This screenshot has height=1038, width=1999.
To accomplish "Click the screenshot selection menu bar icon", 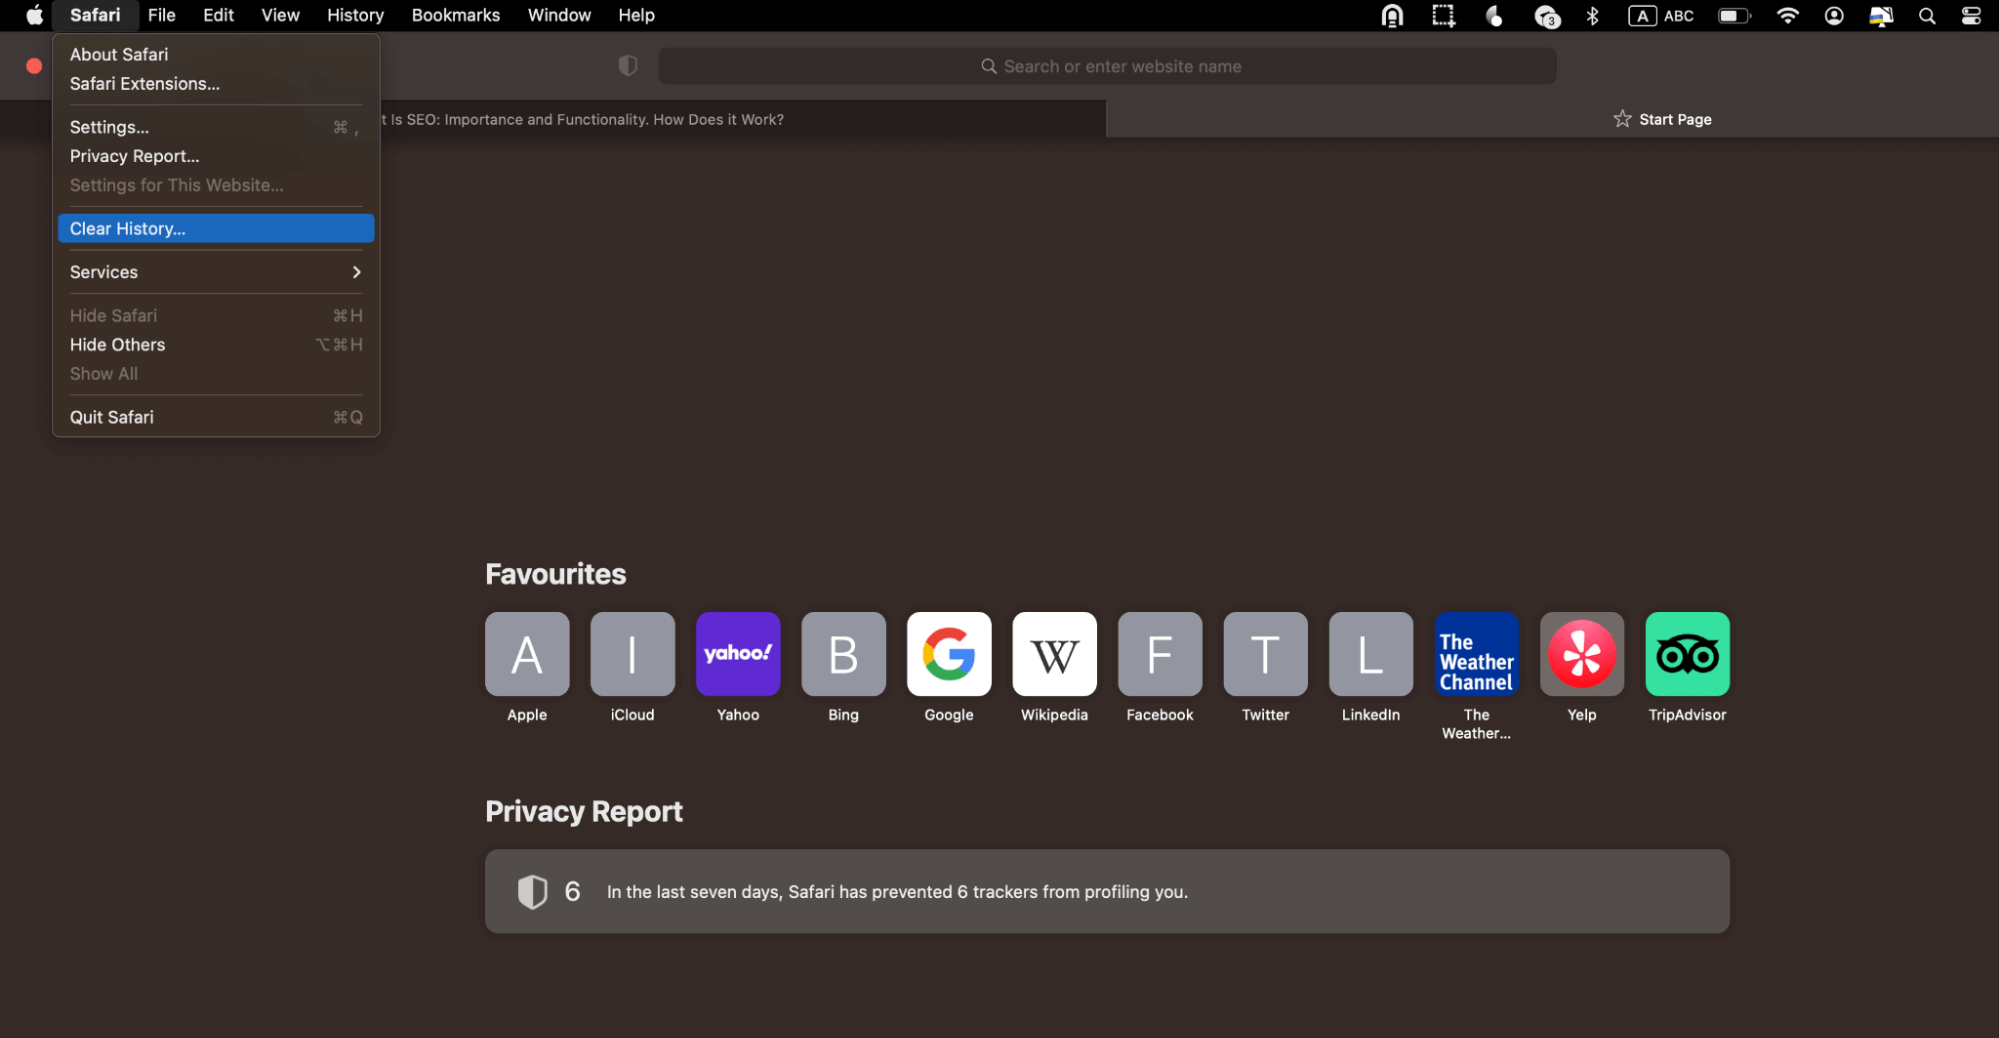I will point(1443,15).
